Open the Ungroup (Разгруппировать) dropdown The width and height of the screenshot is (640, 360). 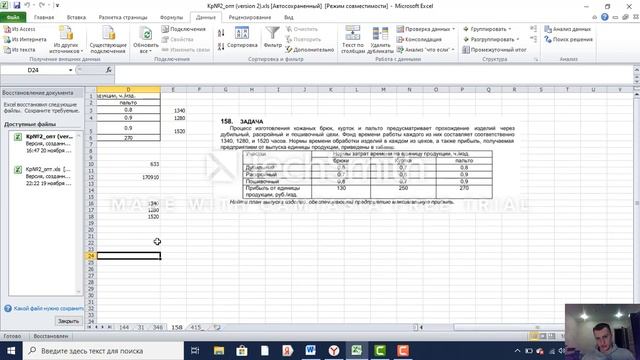(x=491, y=40)
